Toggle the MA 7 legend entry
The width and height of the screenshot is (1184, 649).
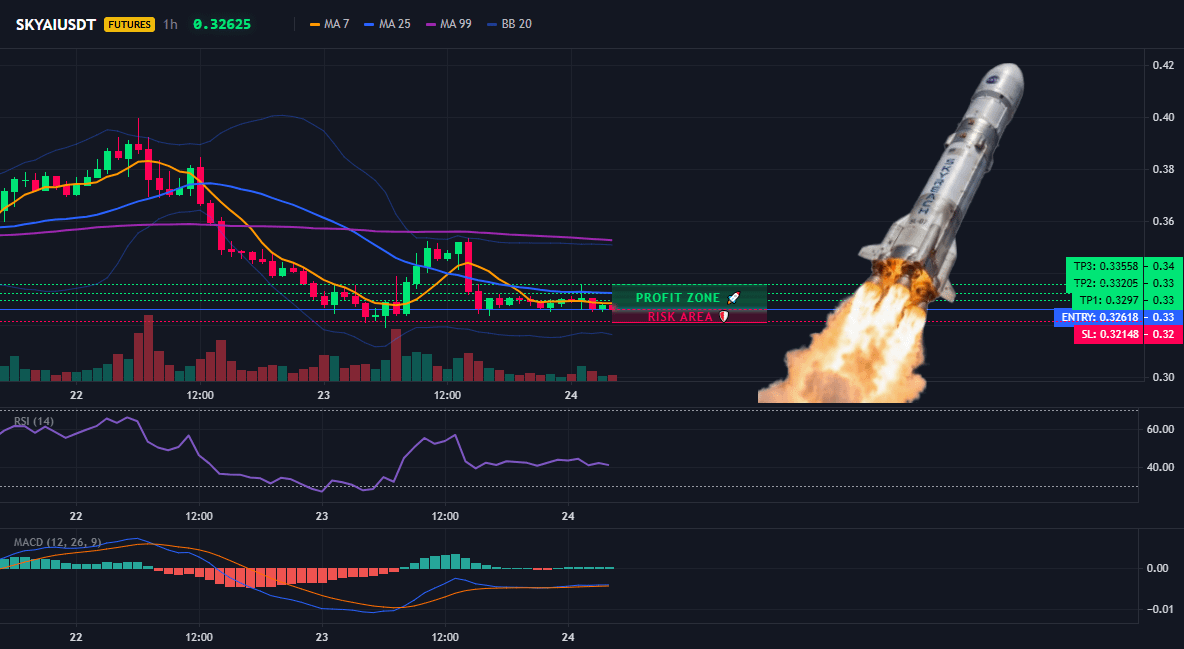click(329, 24)
